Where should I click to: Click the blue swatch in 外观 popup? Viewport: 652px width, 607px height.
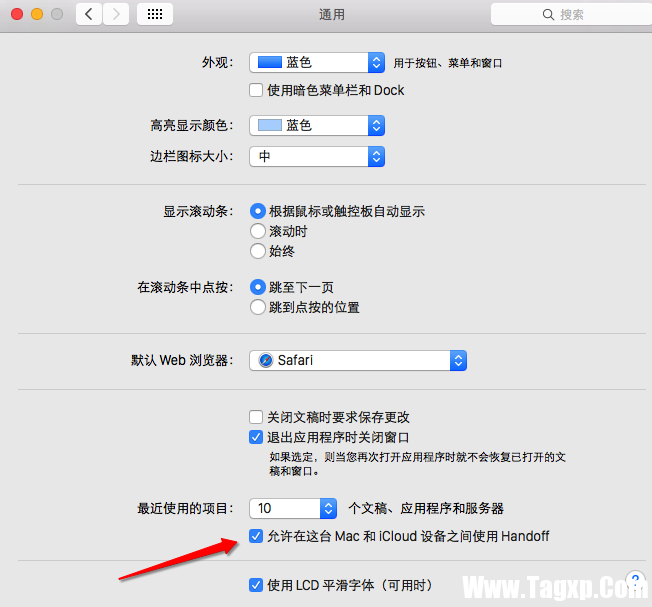[270, 62]
